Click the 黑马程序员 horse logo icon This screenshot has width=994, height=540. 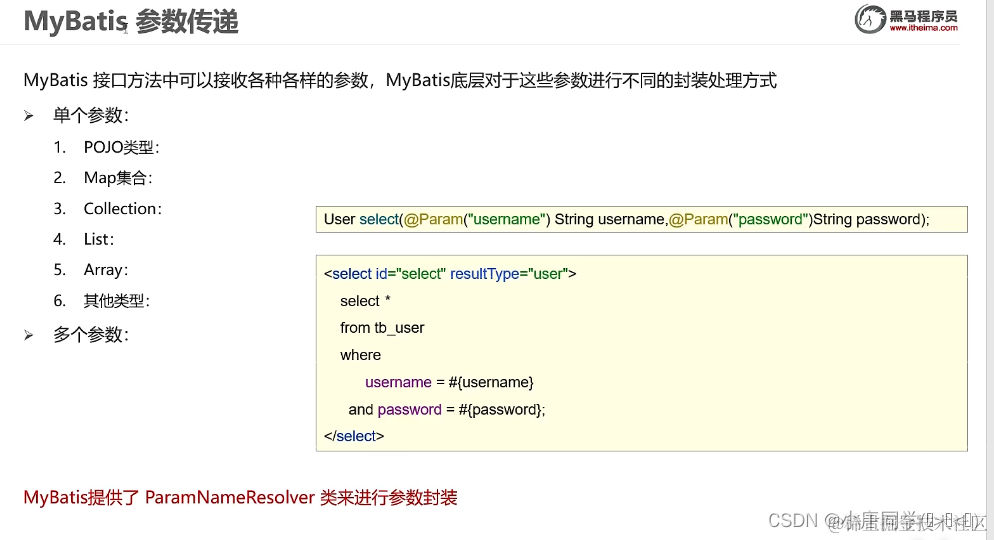(x=870, y=18)
